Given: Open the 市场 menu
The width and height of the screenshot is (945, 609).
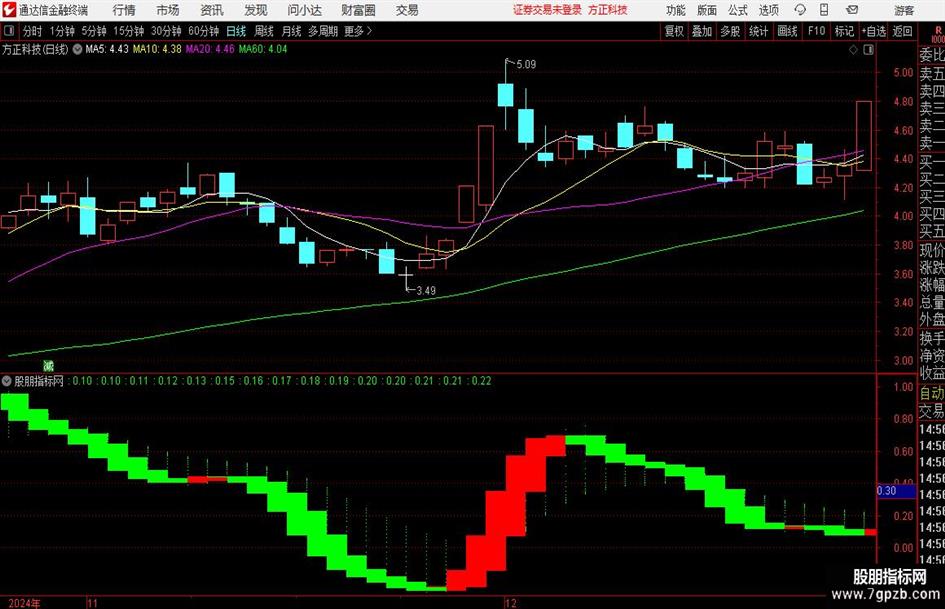Looking at the screenshot, I should coord(168,10).
